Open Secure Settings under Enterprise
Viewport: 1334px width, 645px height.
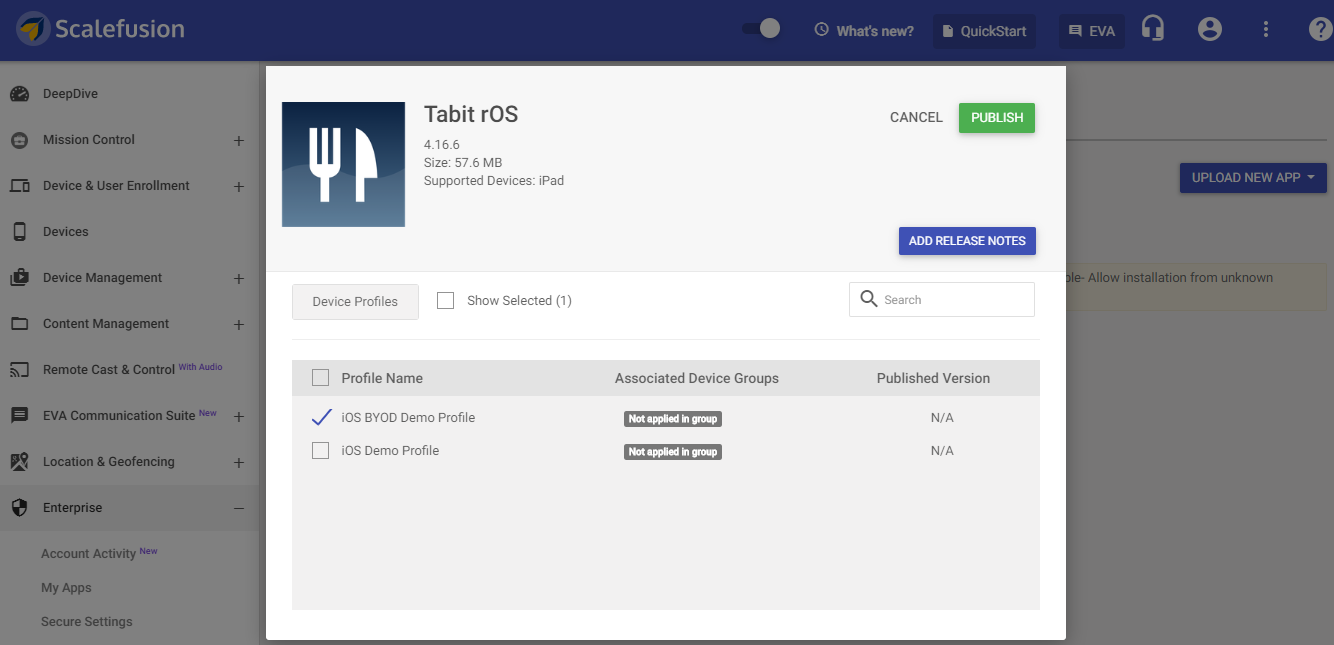coord(87,621)
